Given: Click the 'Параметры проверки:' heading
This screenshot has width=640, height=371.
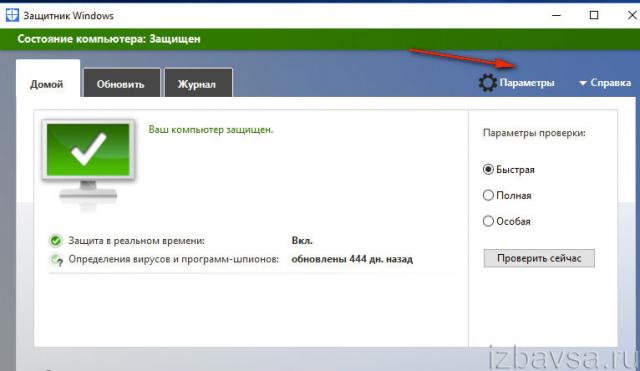Looking at the screenshot, I should click(534, 133).
